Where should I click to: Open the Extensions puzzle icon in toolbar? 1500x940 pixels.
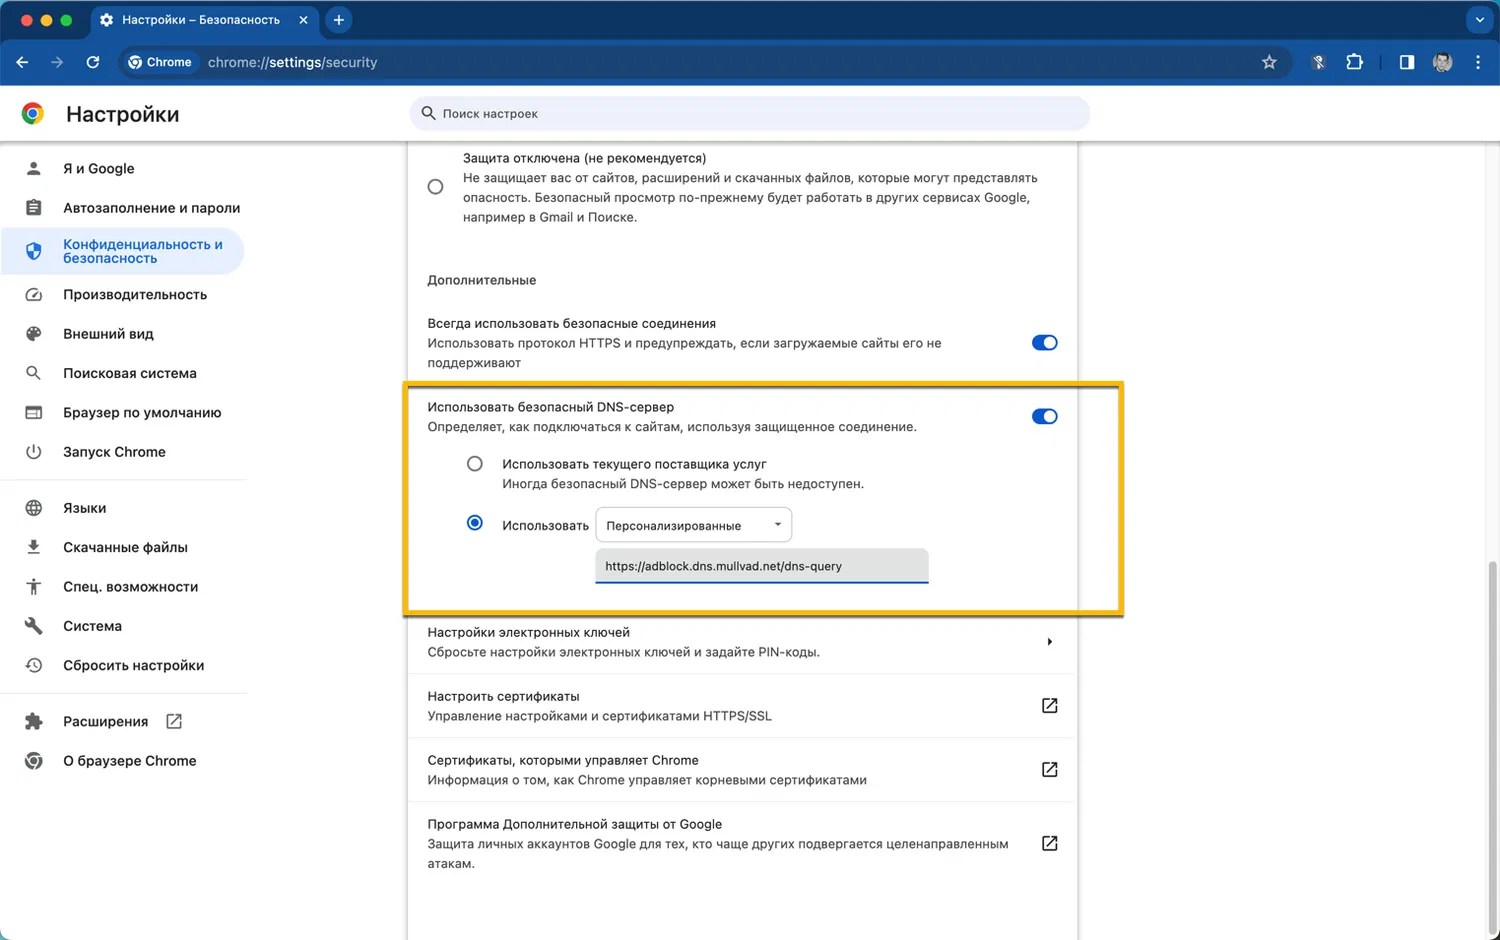pos(1354,62)
